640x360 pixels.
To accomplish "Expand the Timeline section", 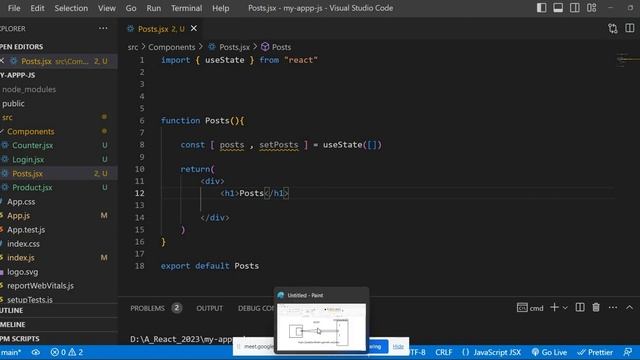I will click(x=59, y=325).
